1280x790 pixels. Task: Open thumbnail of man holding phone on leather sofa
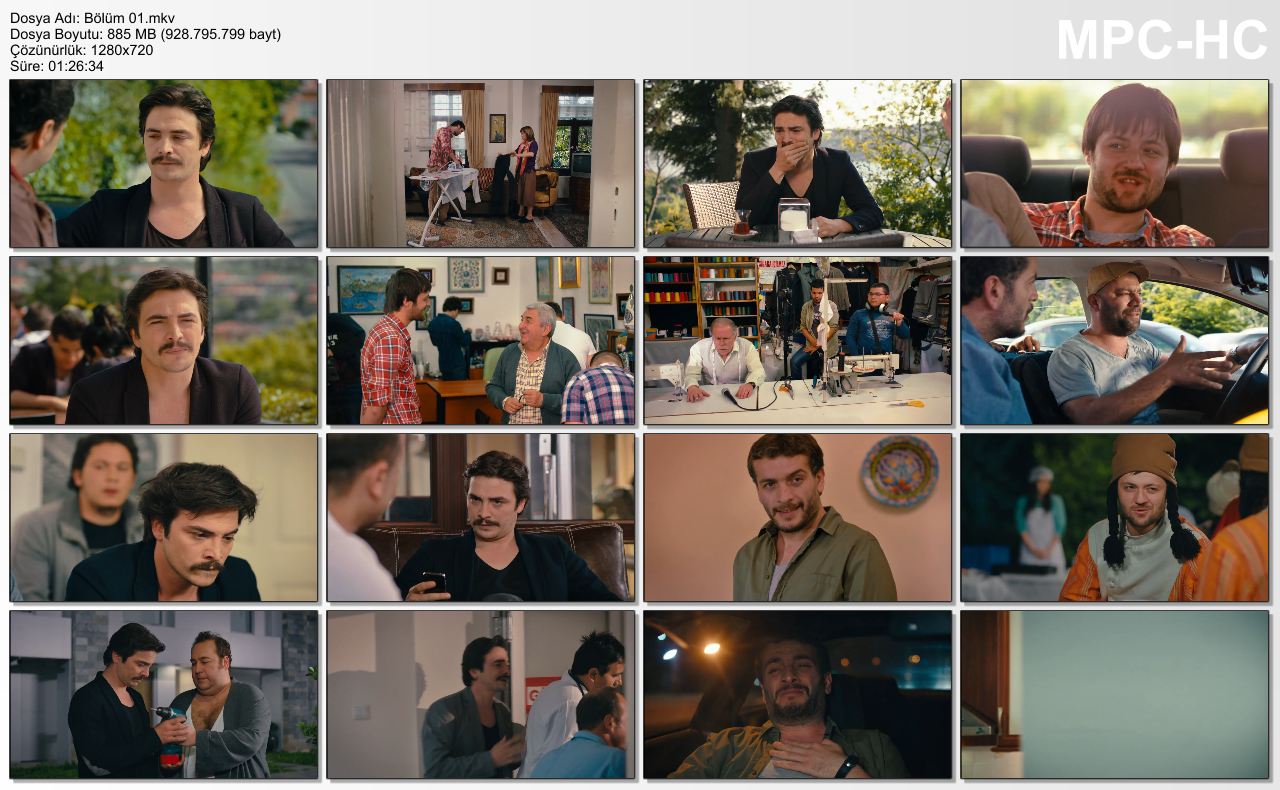click(481, 518)
